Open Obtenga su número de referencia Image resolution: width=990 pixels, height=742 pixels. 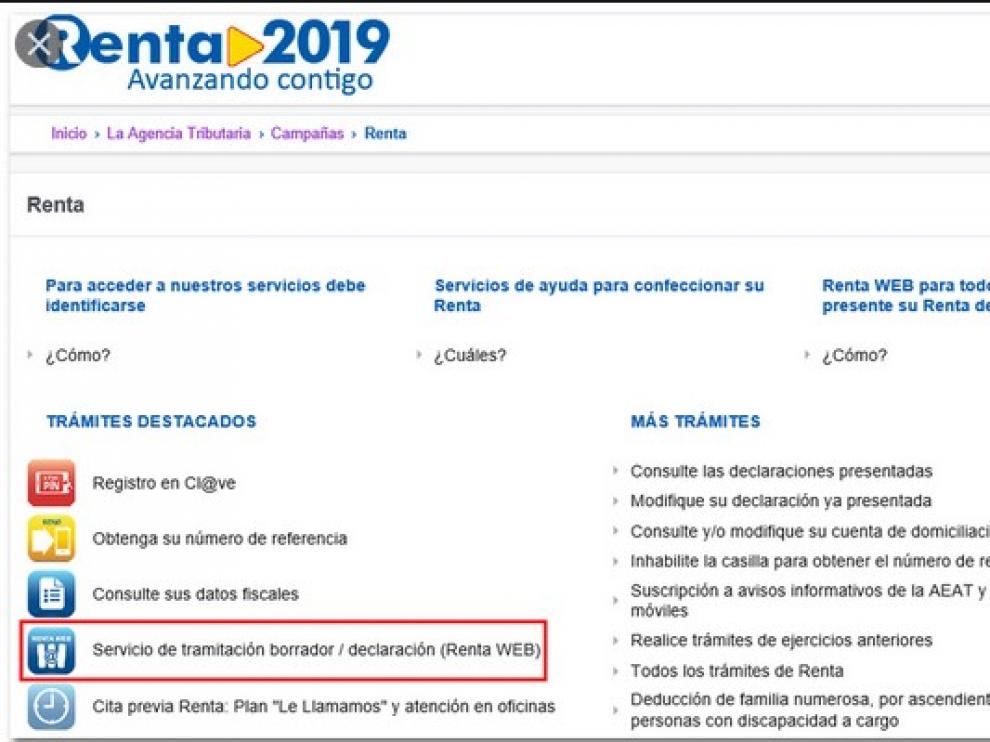(x=220, y=539)
